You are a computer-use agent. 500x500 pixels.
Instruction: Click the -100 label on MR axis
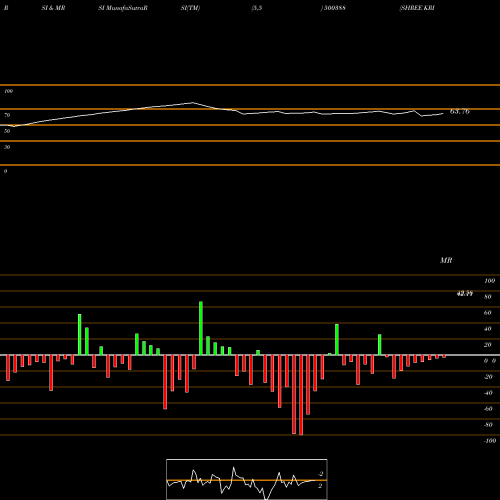(x=490, y=441)
